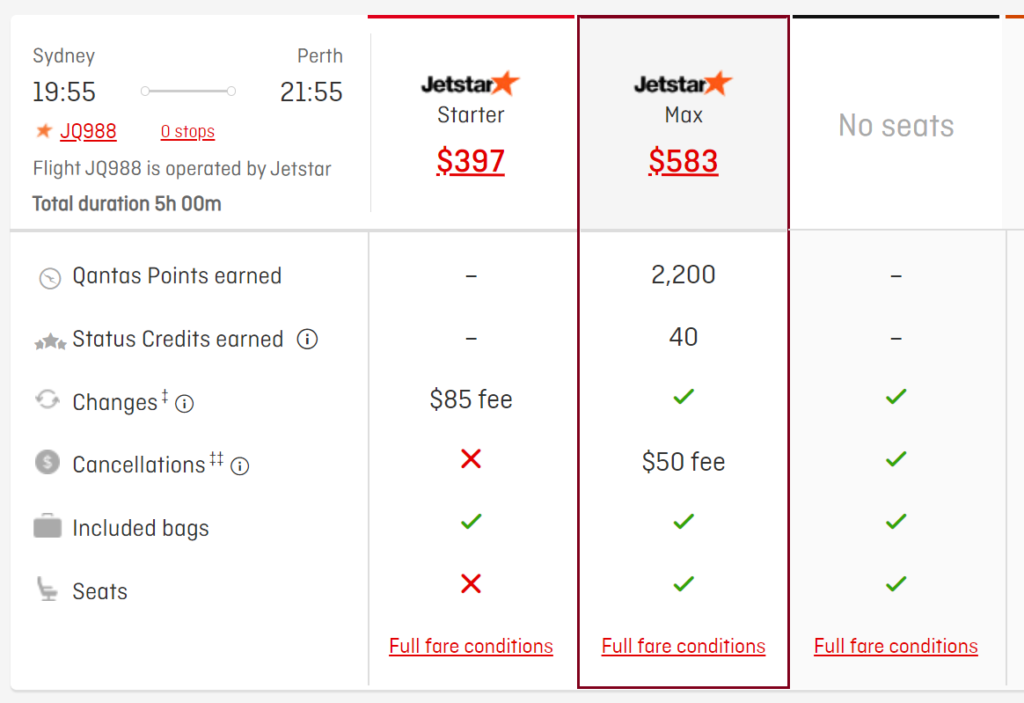Open Full fare conditions in third column
Screen dimensions: 1024x703
pos(895,646)
